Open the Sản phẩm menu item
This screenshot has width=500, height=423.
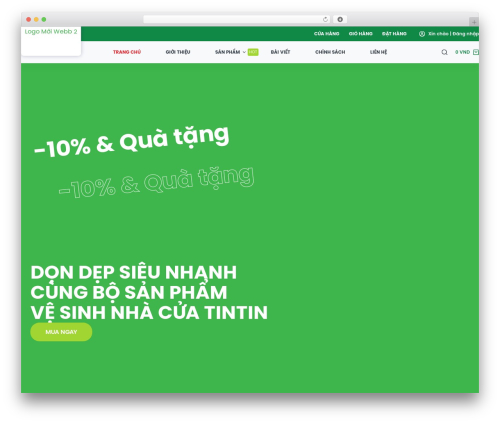pyautogui.click(x=227, y=52)
